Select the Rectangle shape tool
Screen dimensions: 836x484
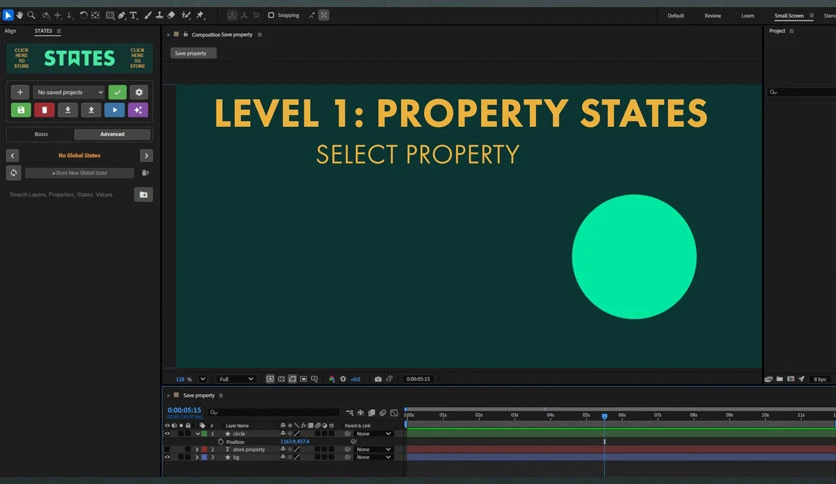tap(110, 15)
